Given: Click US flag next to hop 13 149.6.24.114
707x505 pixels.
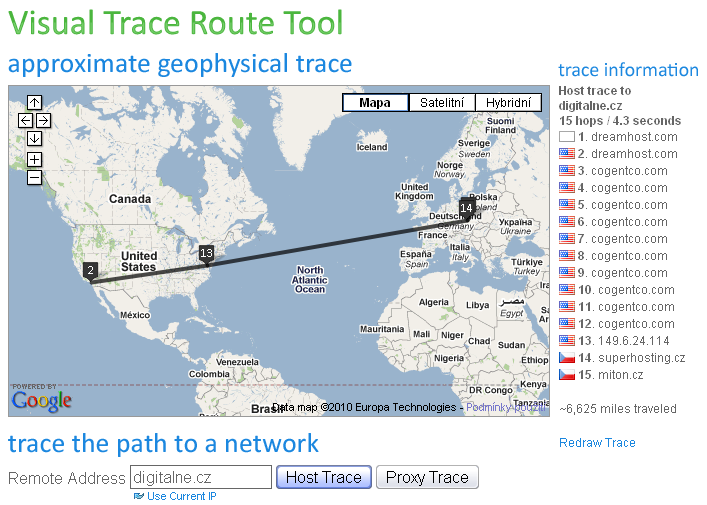Looking at the screenshot, I should pos(567,340).
